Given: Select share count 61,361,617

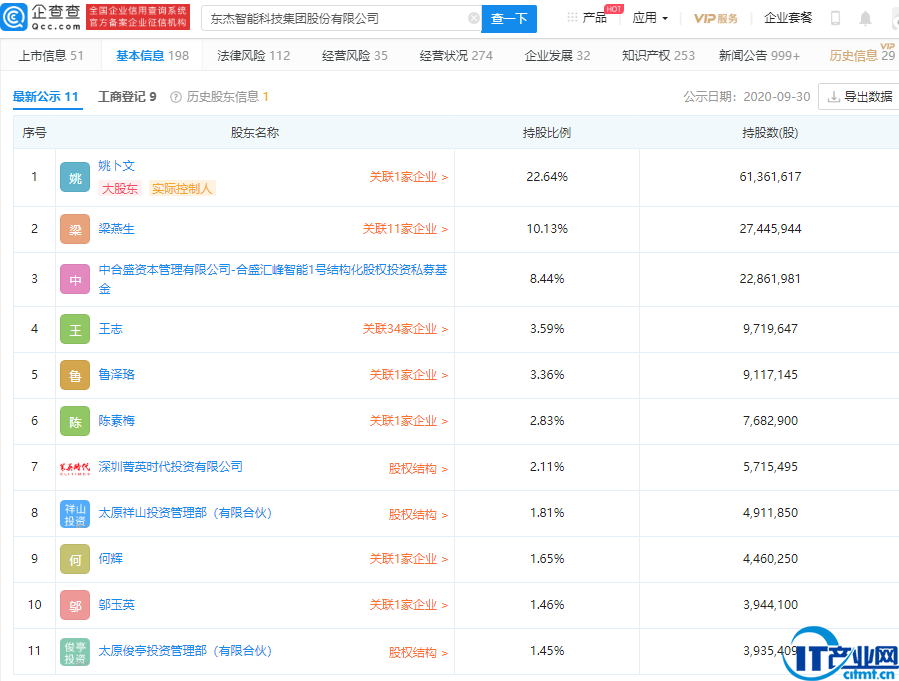Looking at the screenshot, I should coord(770,177).
